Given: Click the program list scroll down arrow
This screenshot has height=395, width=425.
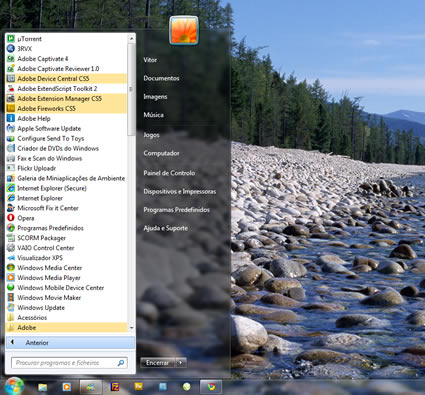Looking at the screenshot, I should pos(131,328).
